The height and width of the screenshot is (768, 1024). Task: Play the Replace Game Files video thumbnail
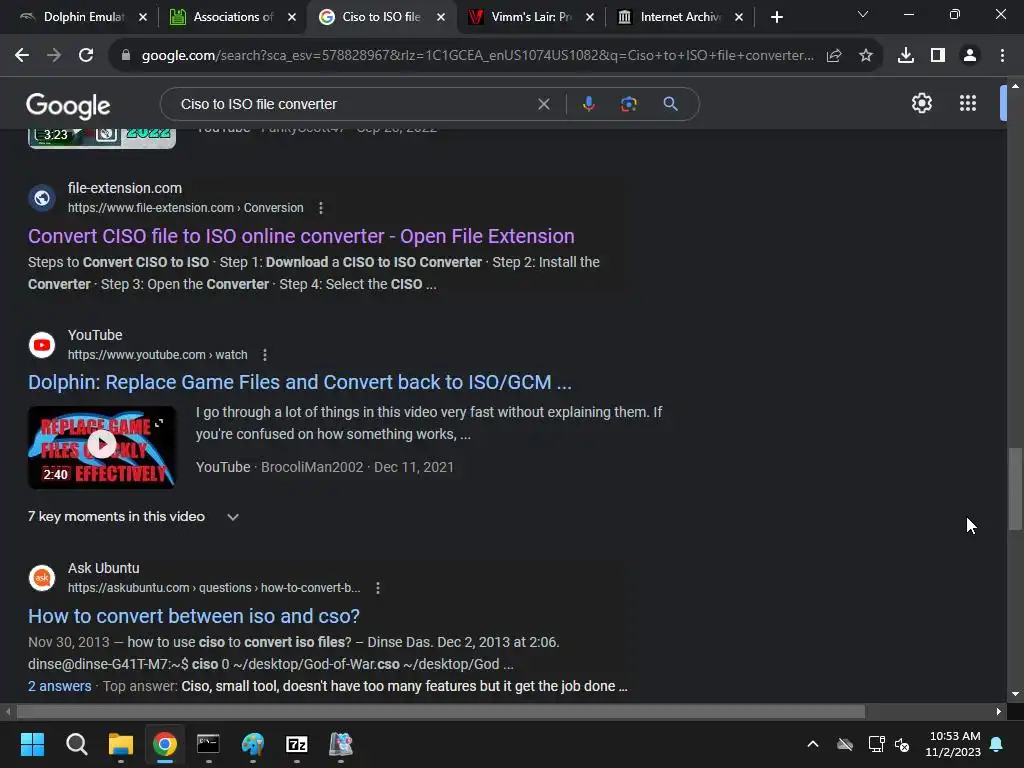(x=102, y=447)
